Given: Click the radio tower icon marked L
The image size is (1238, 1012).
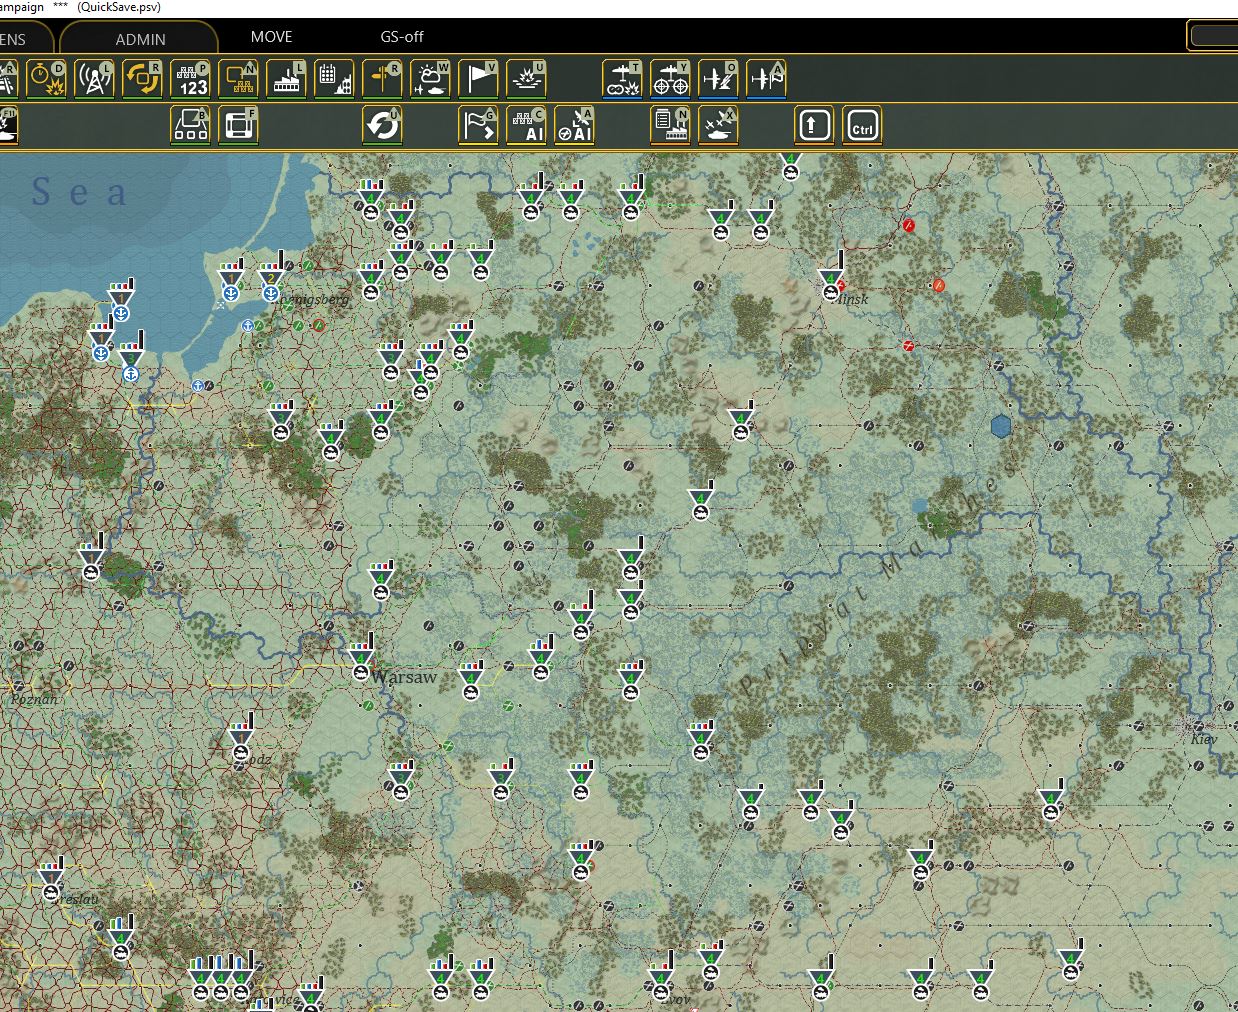Looking at the screenshot, I should click(x=95, y=79).
